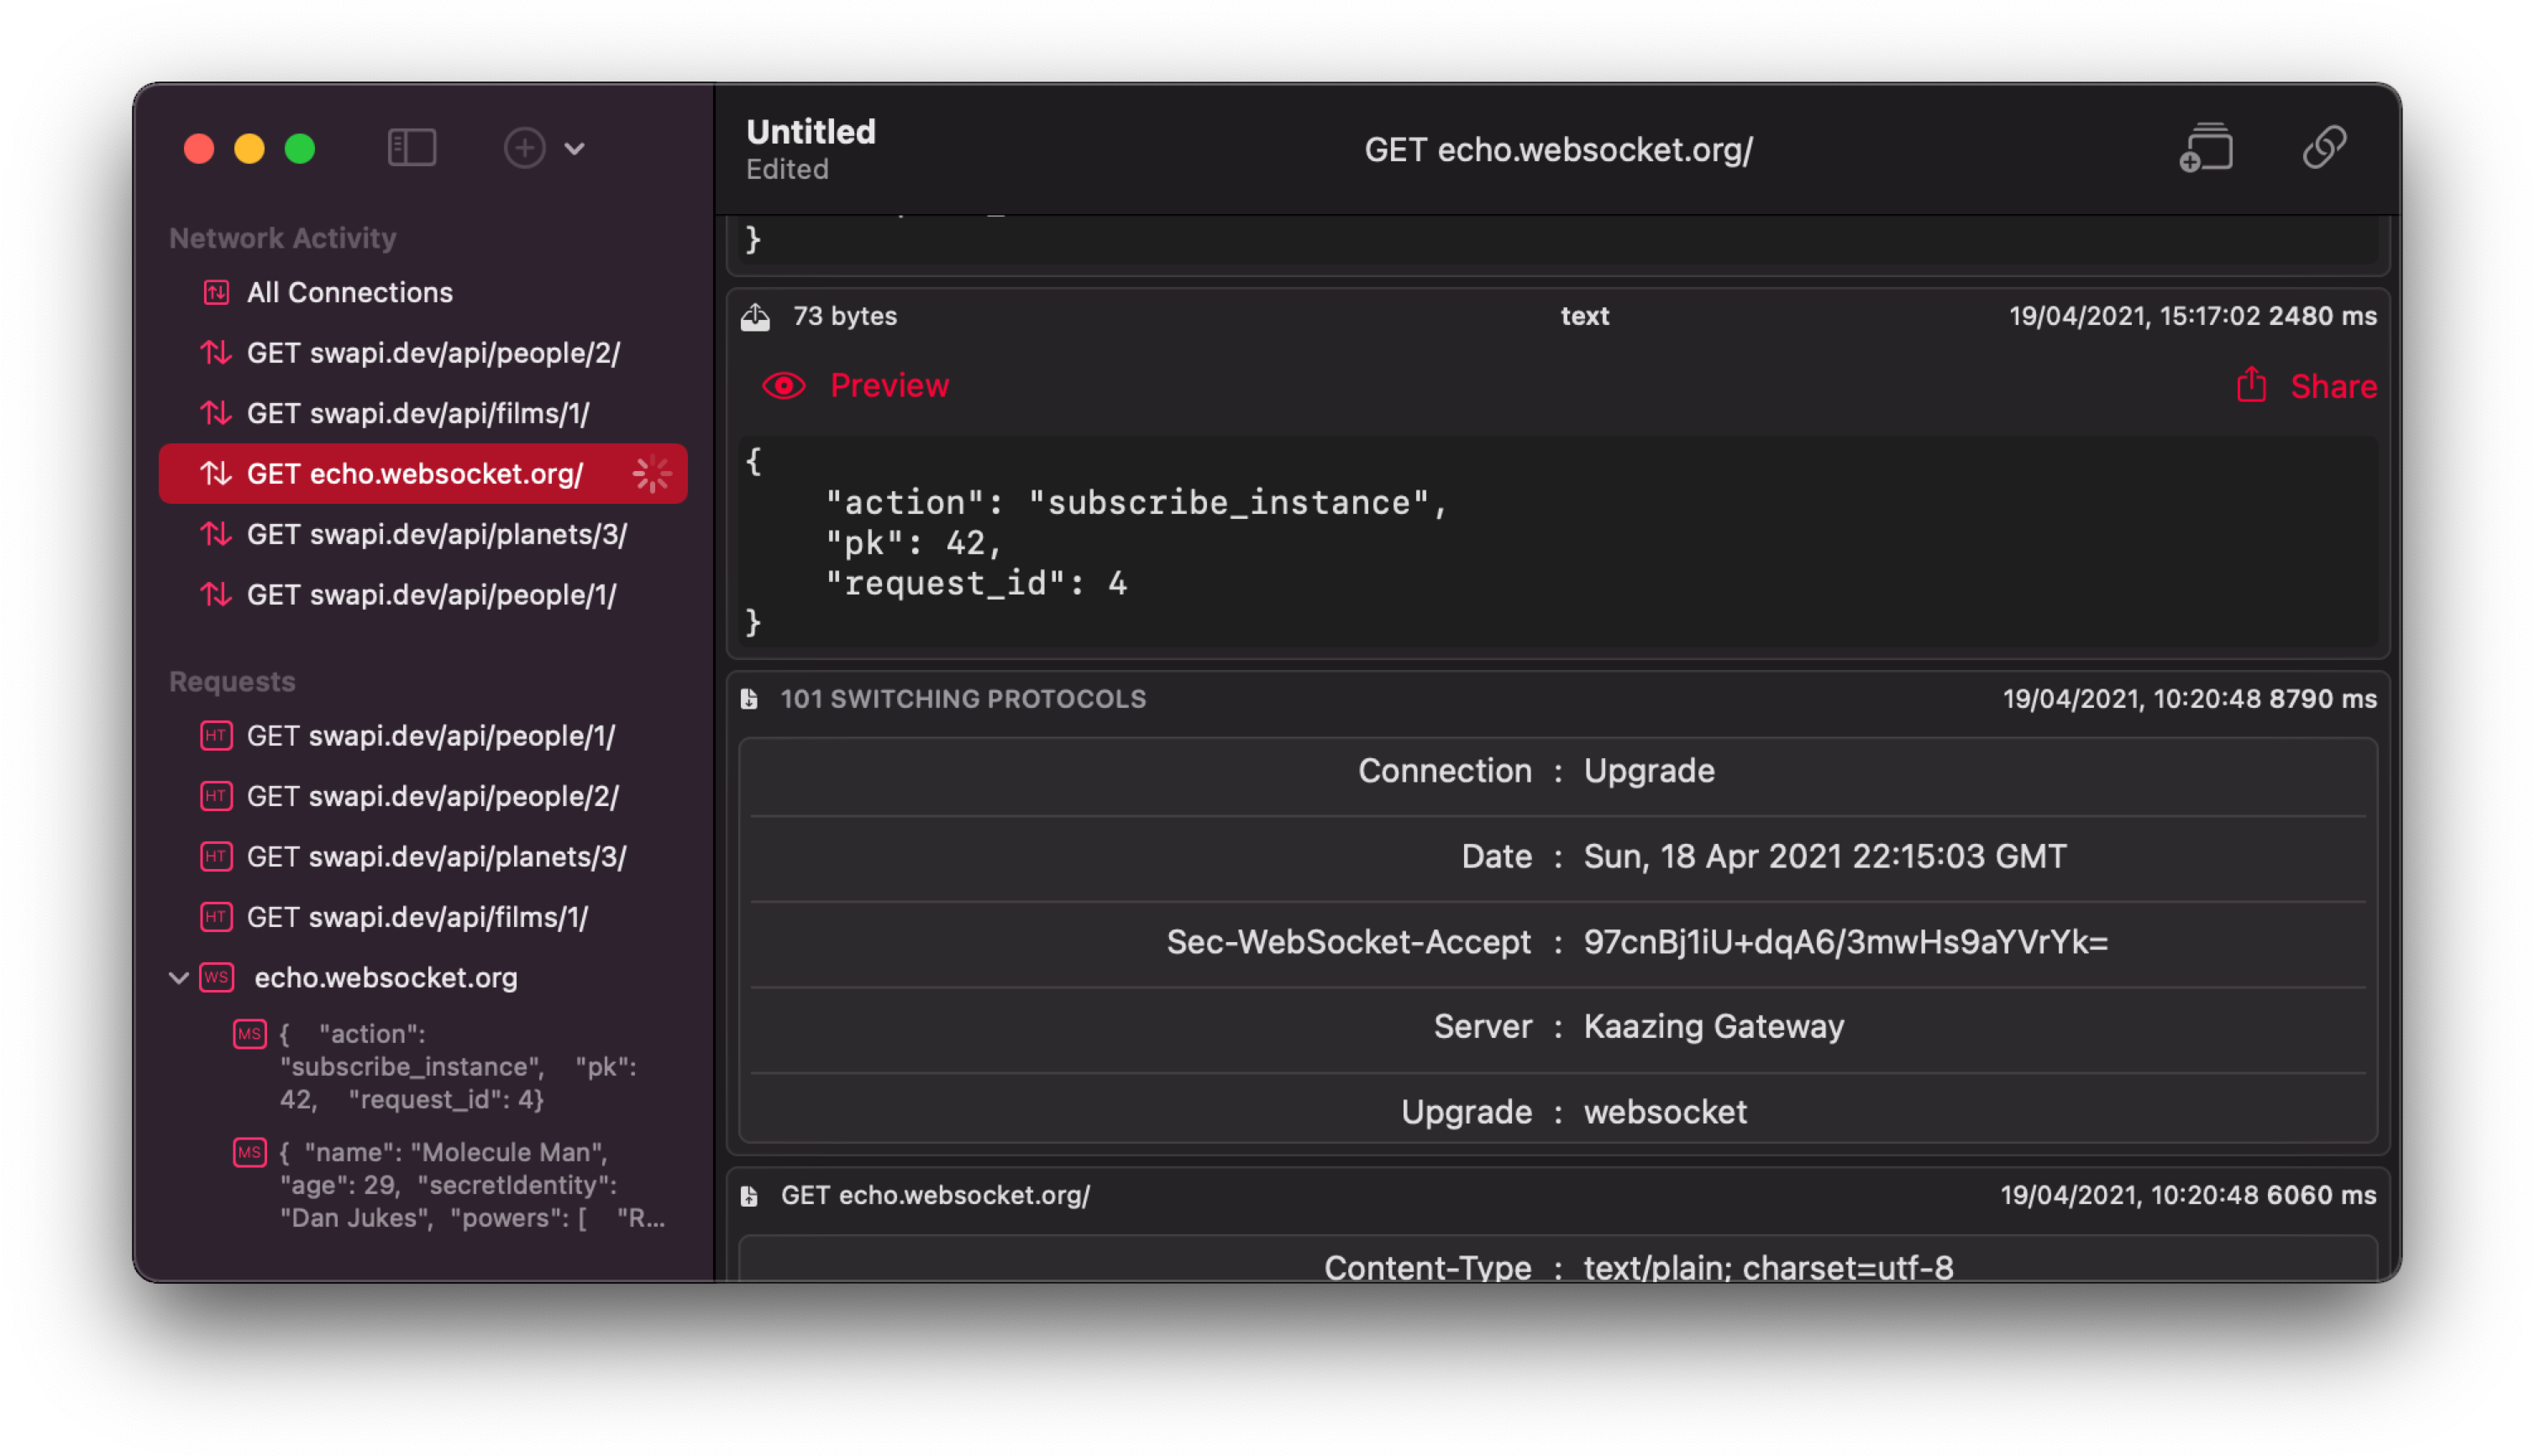Viewport: 2535px width, 1456px height.
Task: Select the subscribe_instance WebSocket message
Action: click(x=458, y=1066)
